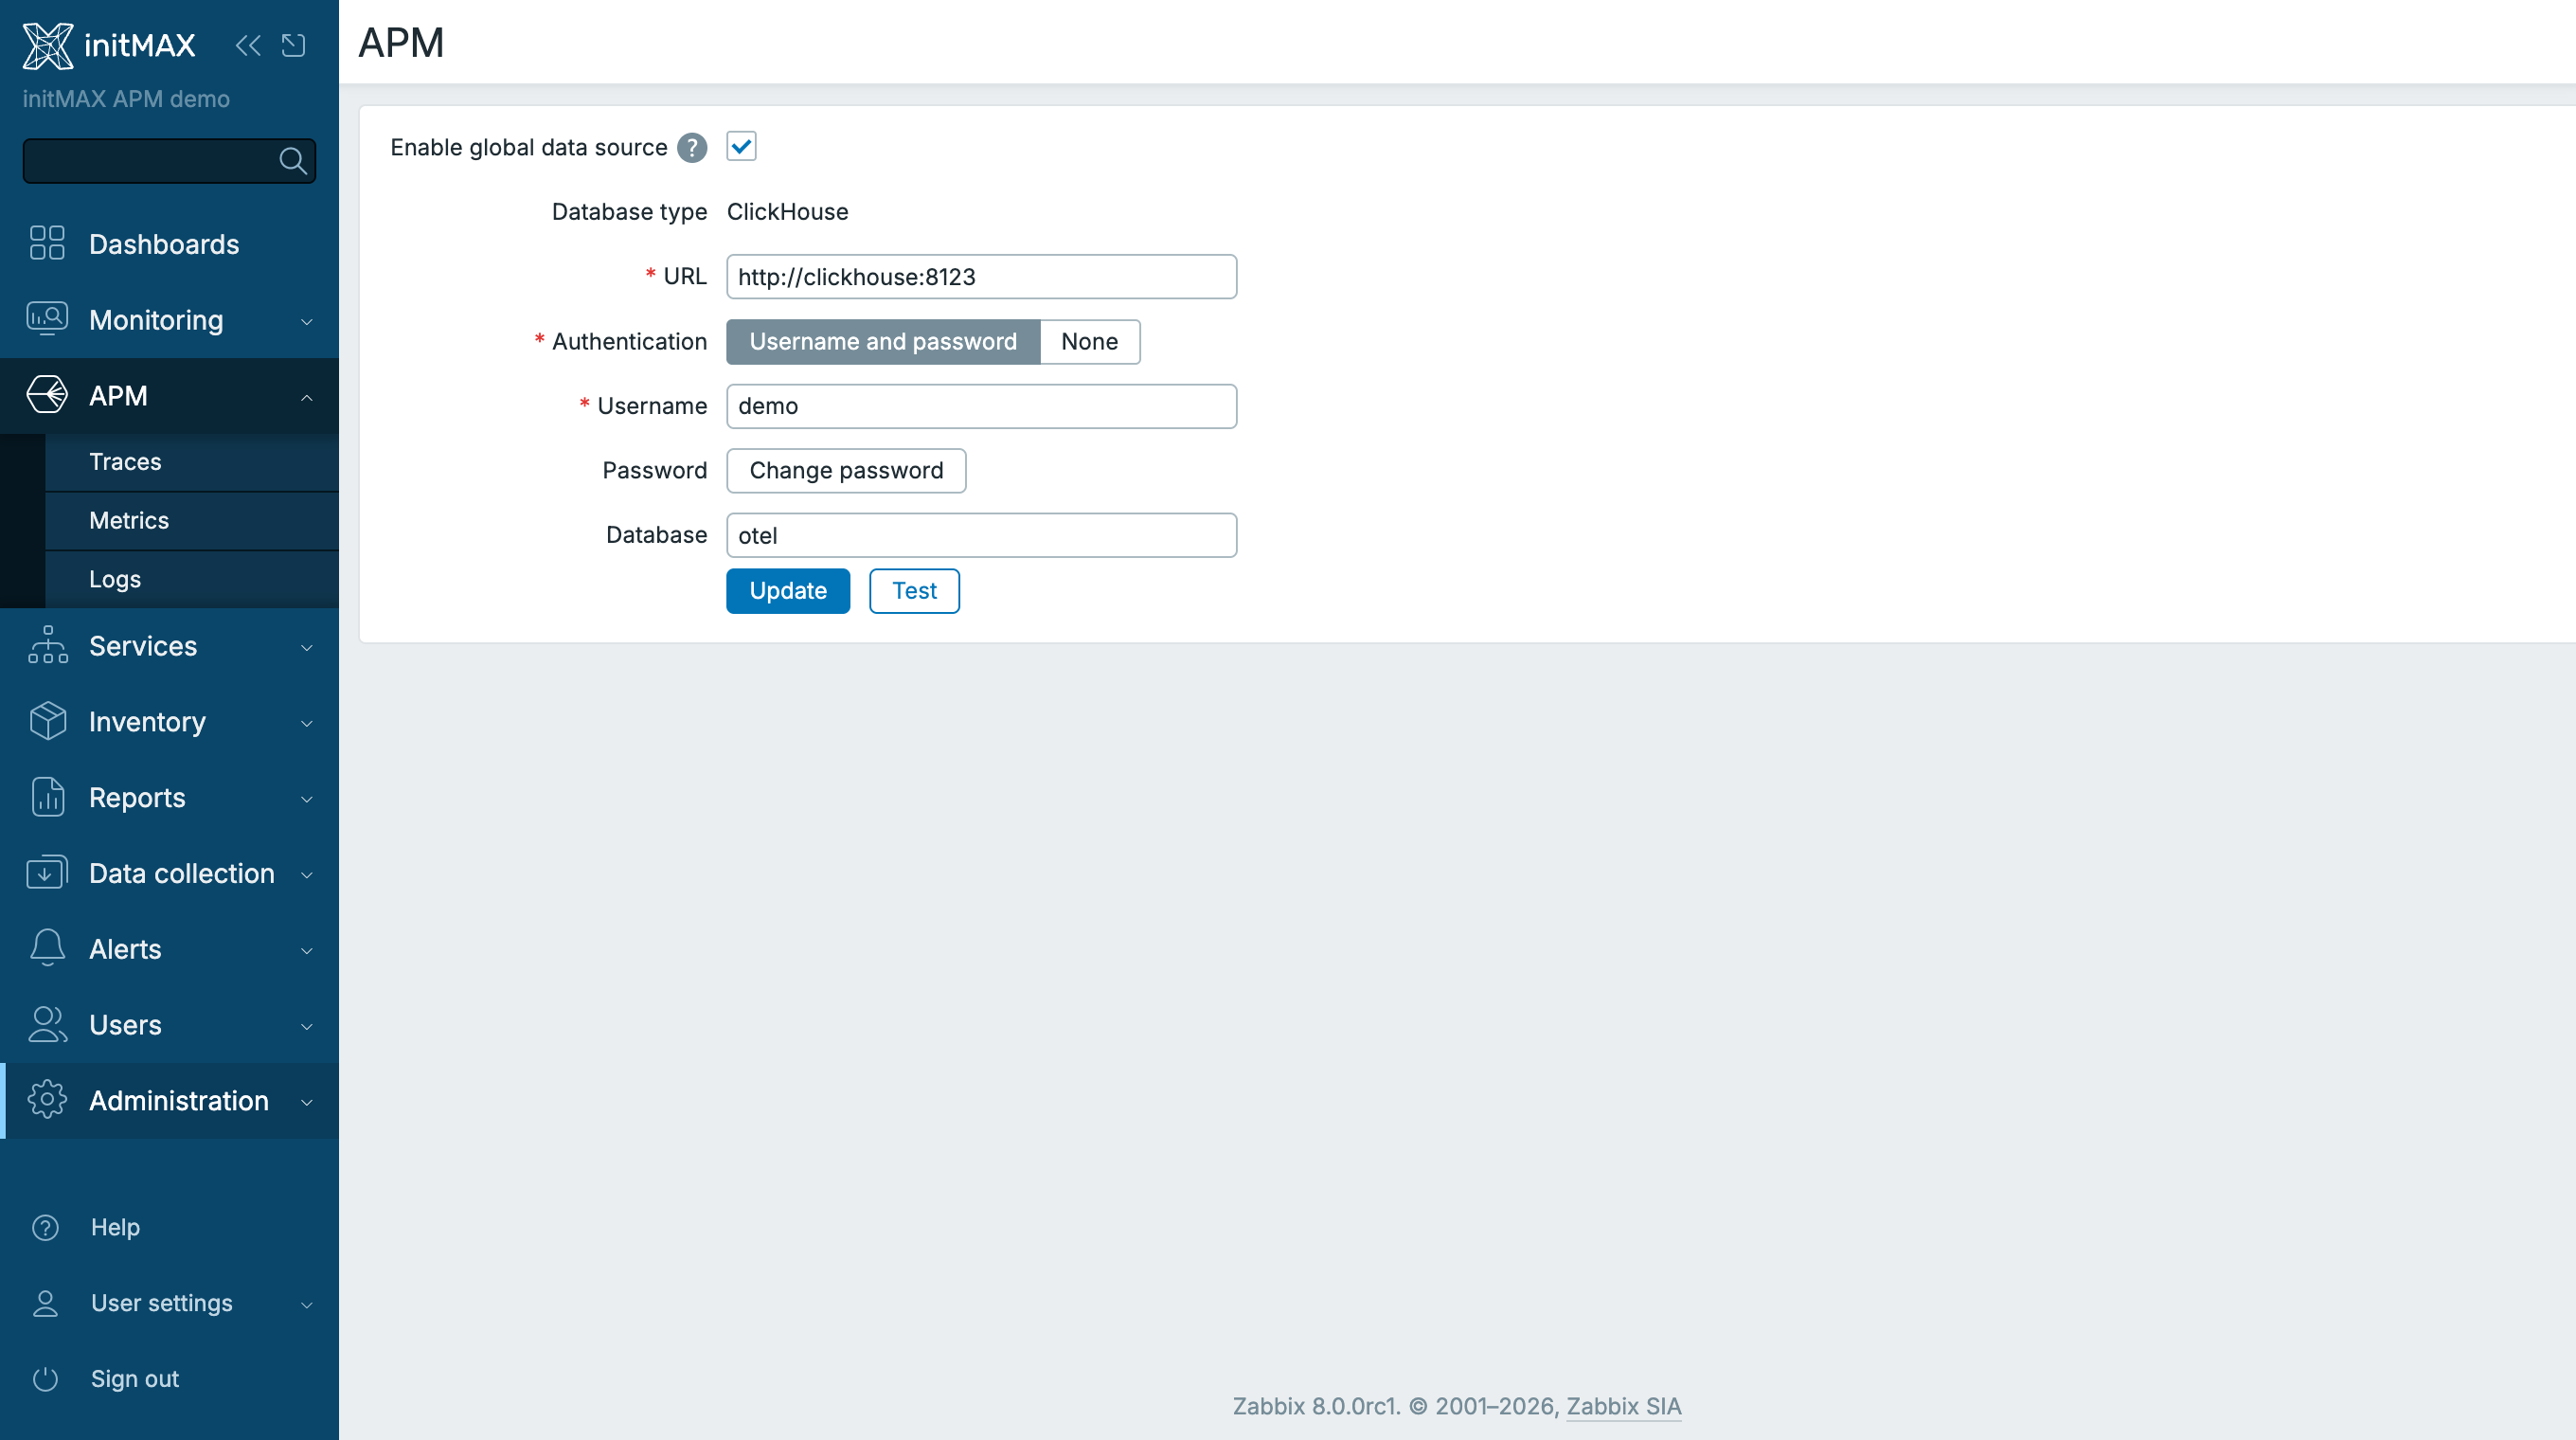Collapse the sidebar with double-arrow icon
The width and height of the screenshot is (2576, 1440).
point(248,45)
